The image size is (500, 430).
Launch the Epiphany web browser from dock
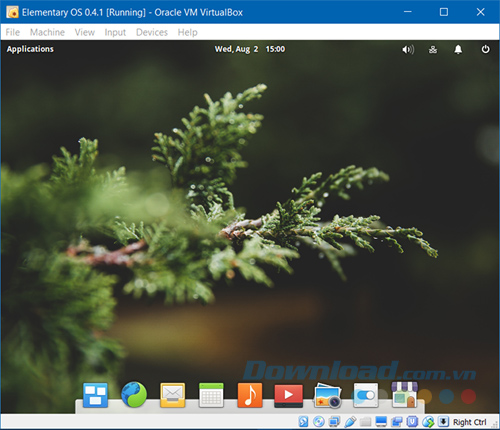pos(134,395)
